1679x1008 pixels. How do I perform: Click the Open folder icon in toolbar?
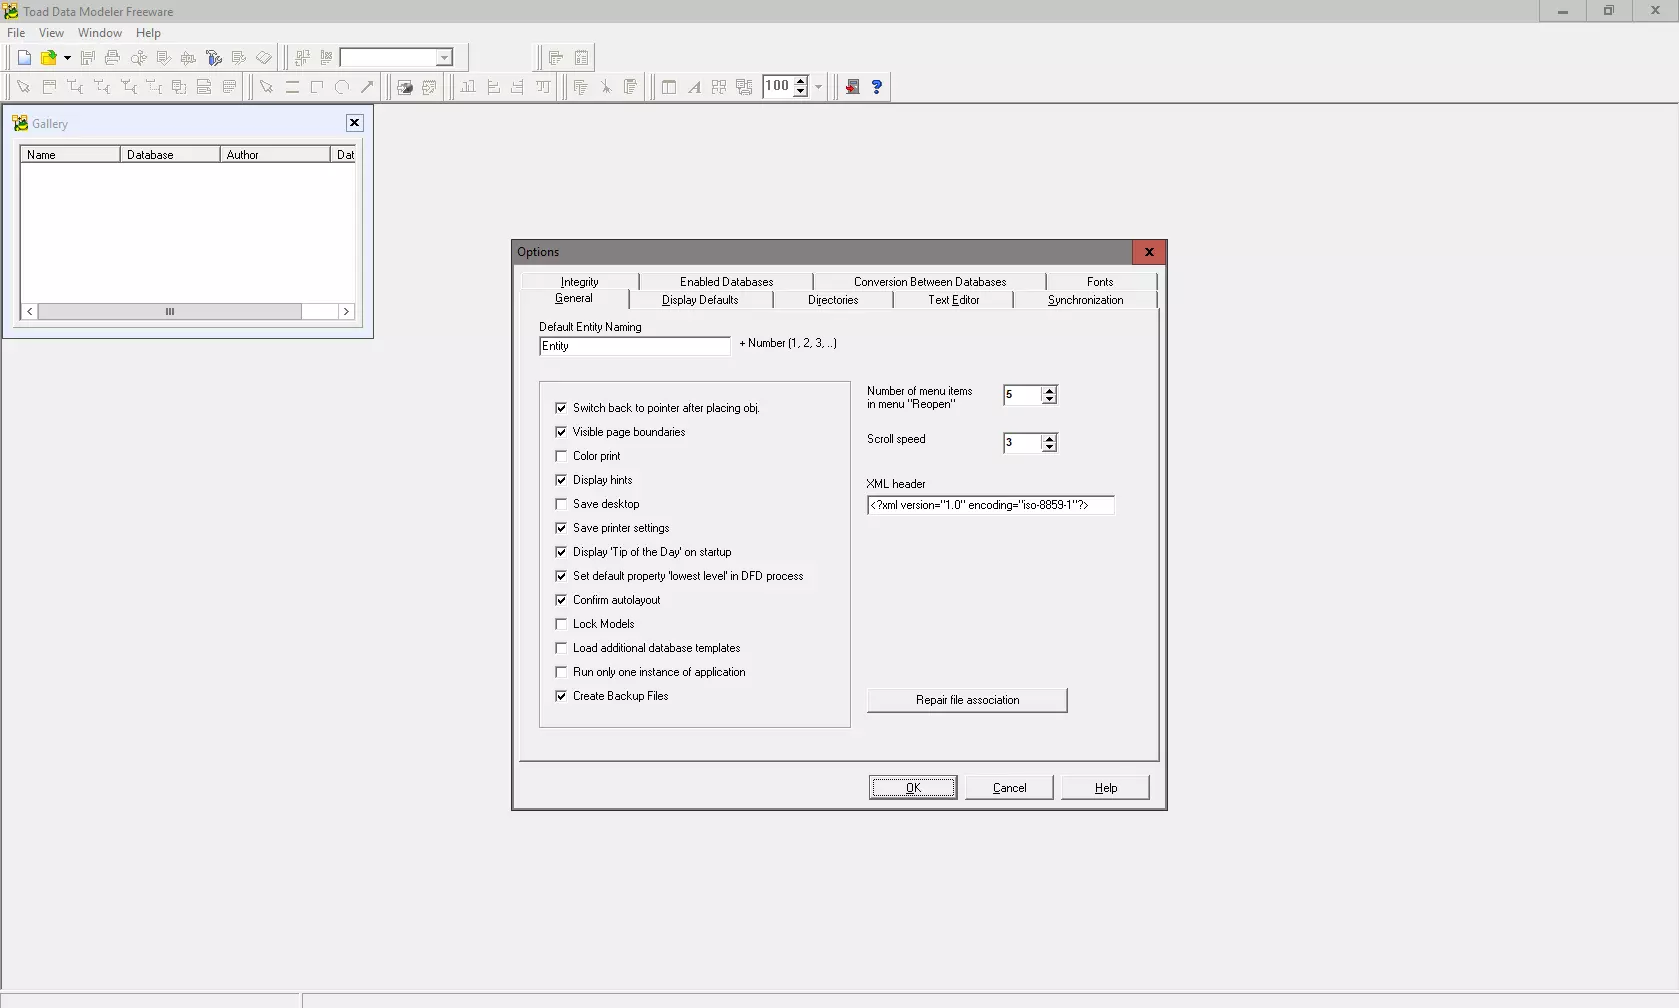pyautogui.click(x=48, y=58)
